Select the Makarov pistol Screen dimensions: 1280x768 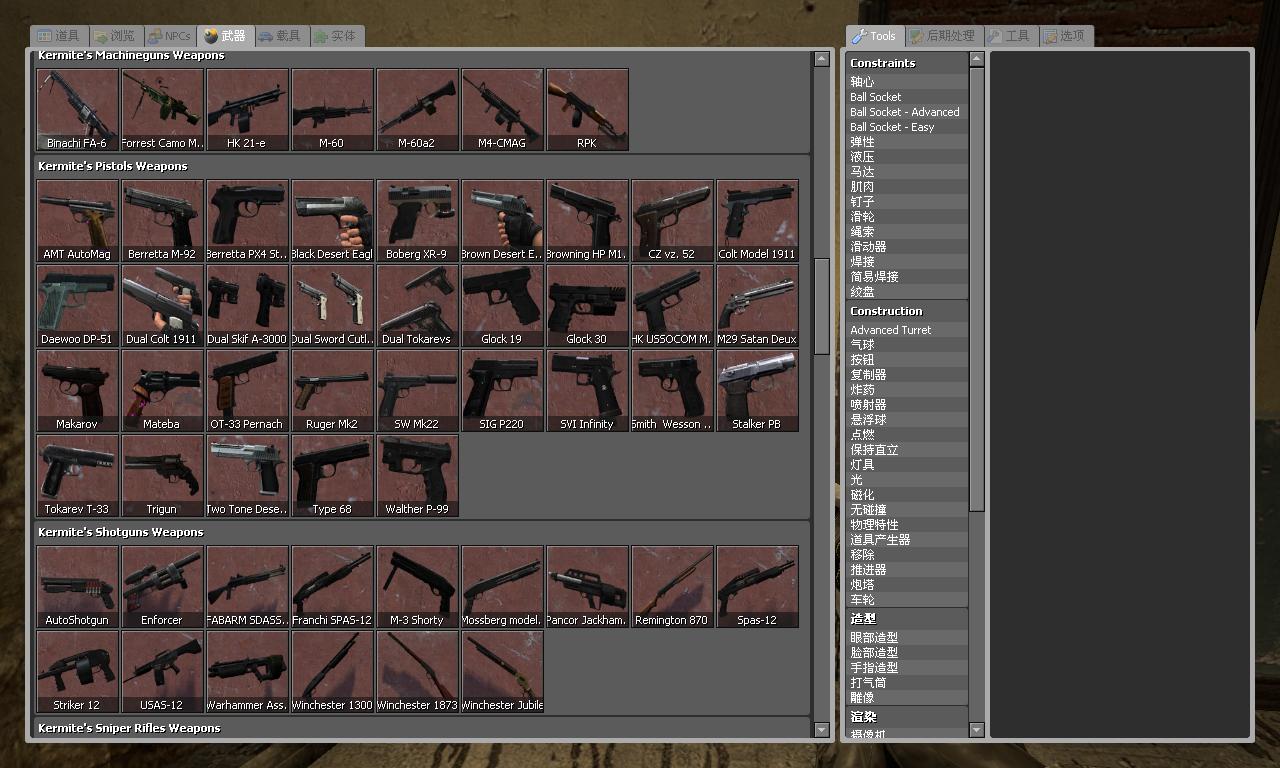pos(77,391)
